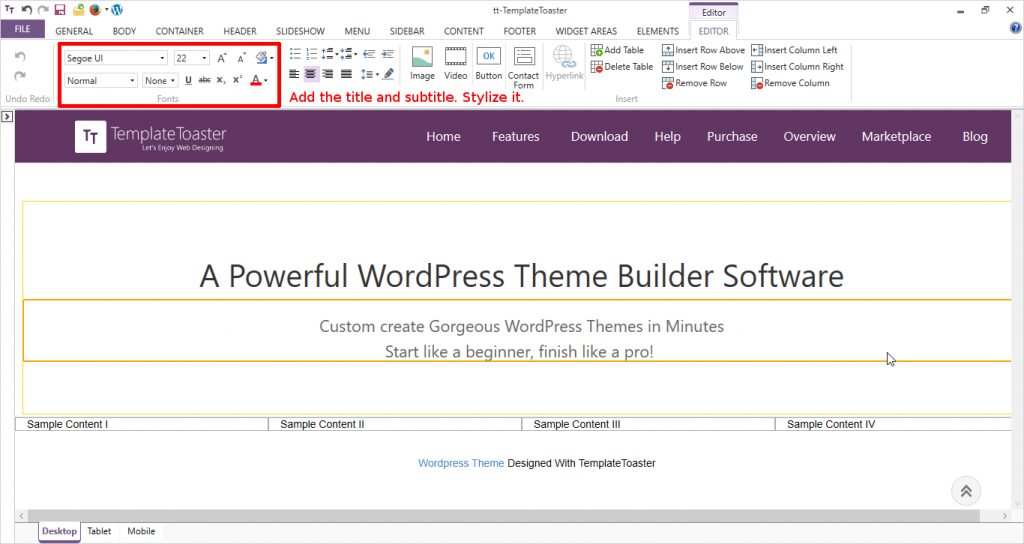Click the Wordpress Theme footer link

(x=461, y=463)
